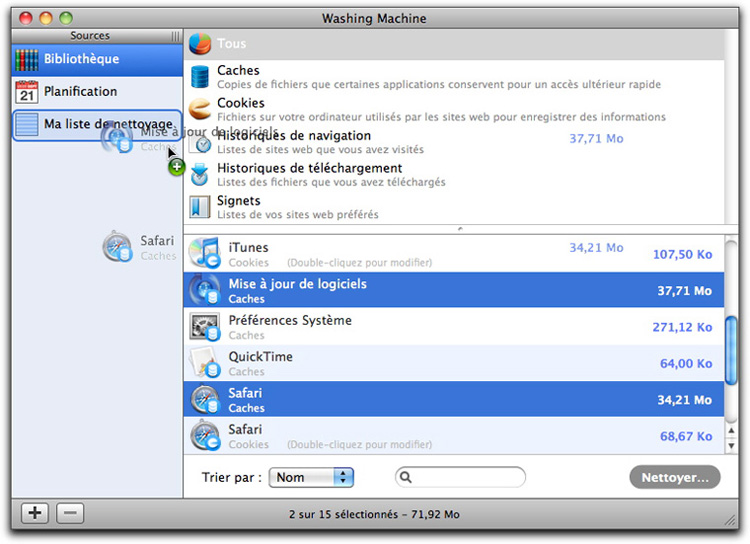Click the 68,67 Ko size value
Screen dimensions: 750x544
pyautogui.click(x=686, y=436)
